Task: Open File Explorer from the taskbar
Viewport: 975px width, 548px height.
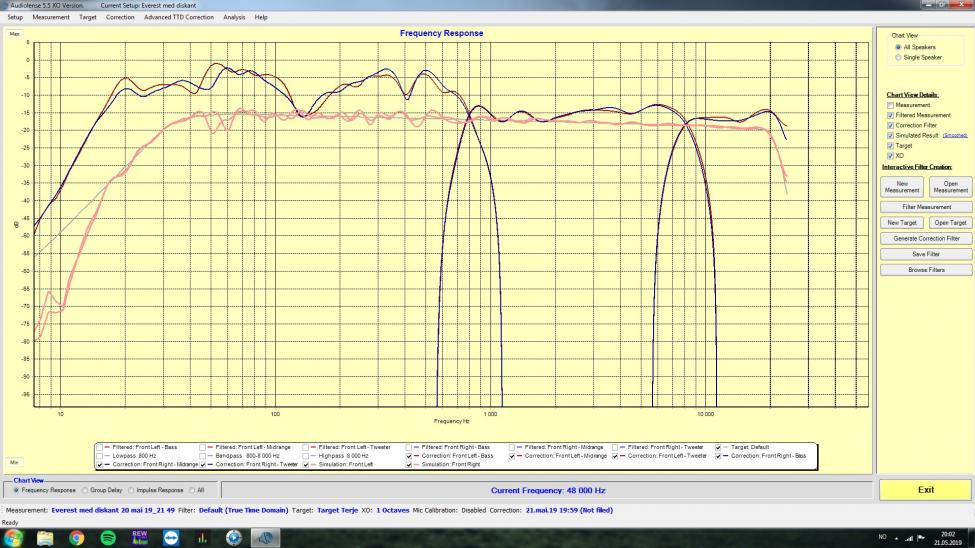Action: click(x=46, y=538)
